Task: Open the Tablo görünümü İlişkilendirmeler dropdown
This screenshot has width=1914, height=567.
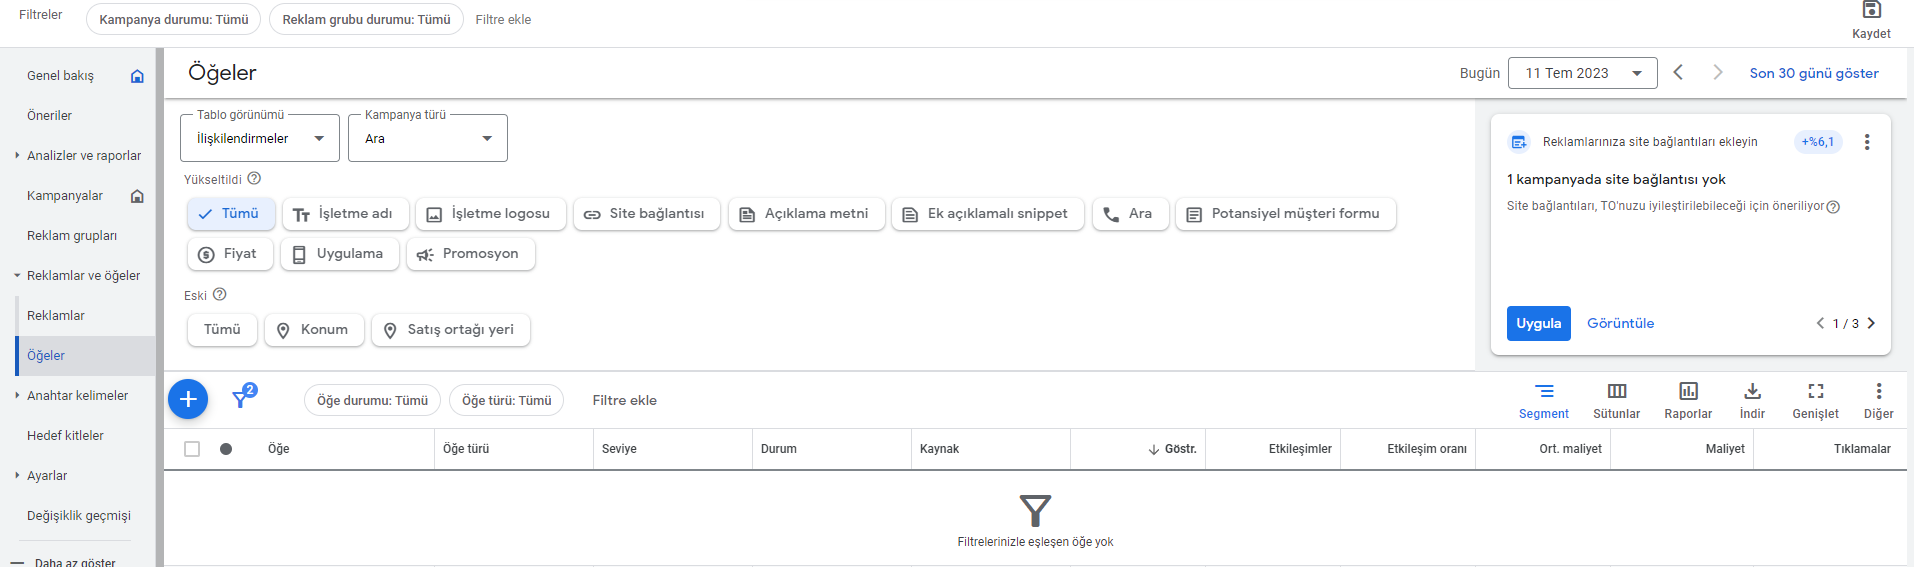Action: tap(260, 138)
